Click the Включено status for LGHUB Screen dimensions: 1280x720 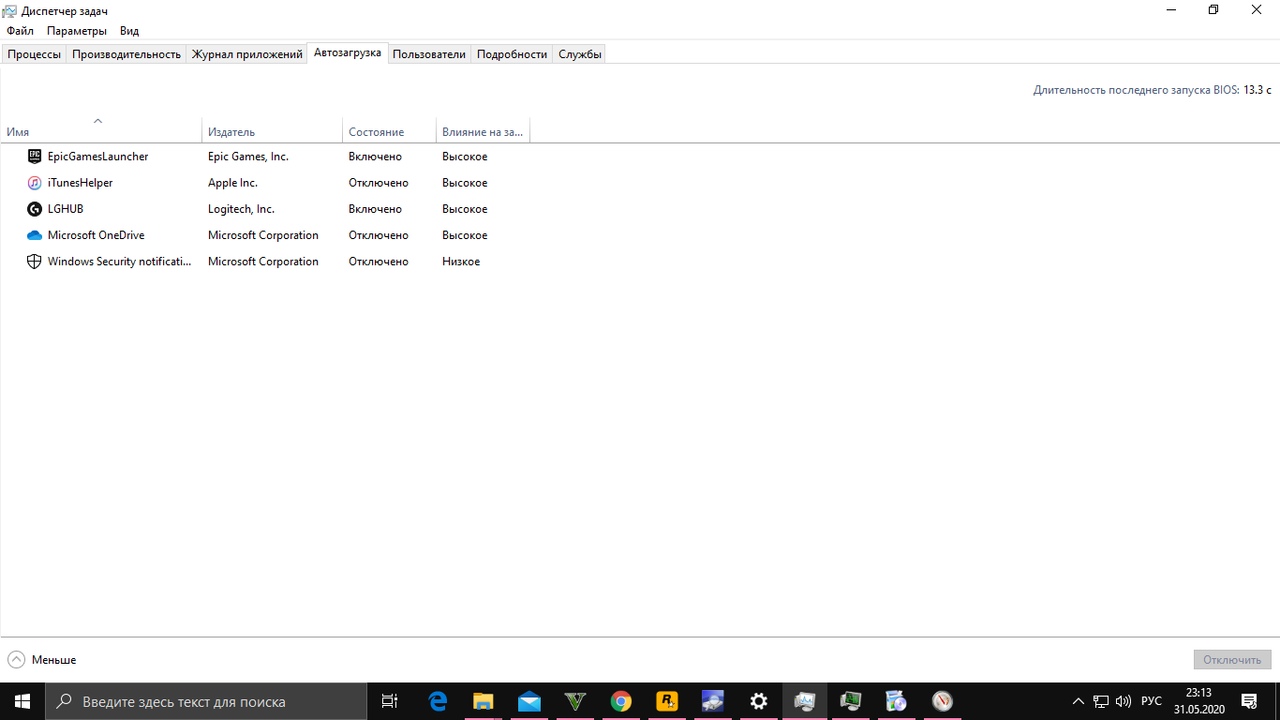click(x=375, y=209)
